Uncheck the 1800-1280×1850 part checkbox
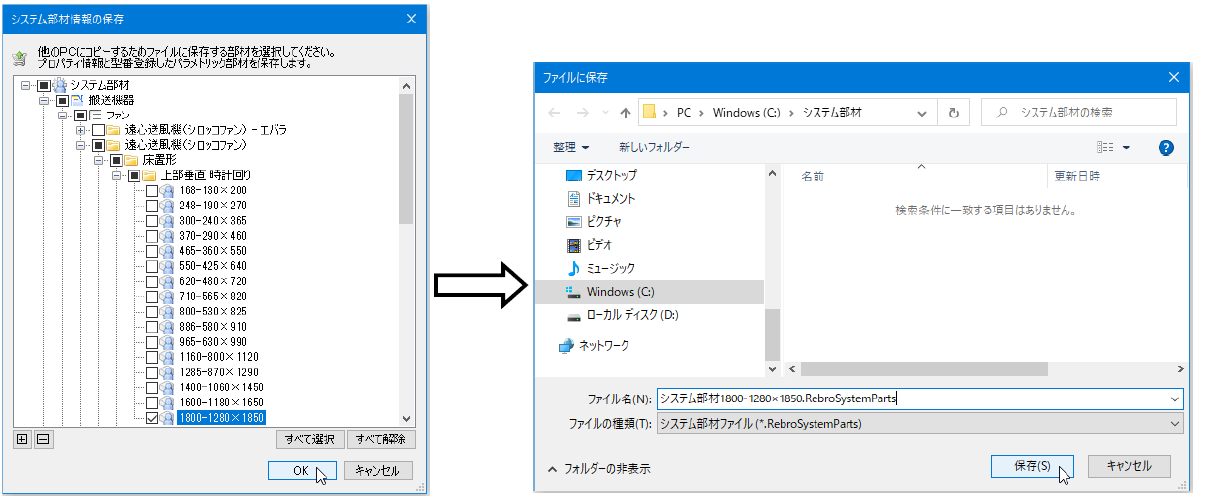Screen dimensions: 1206x502 pyautogui.click(x=152, y=418)
